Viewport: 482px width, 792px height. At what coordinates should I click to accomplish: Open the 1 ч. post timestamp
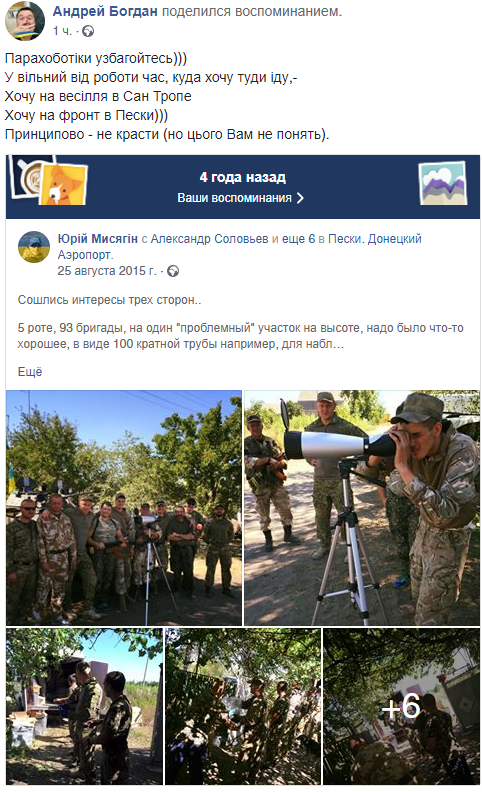pyautogui.click(x=63, y=31)
